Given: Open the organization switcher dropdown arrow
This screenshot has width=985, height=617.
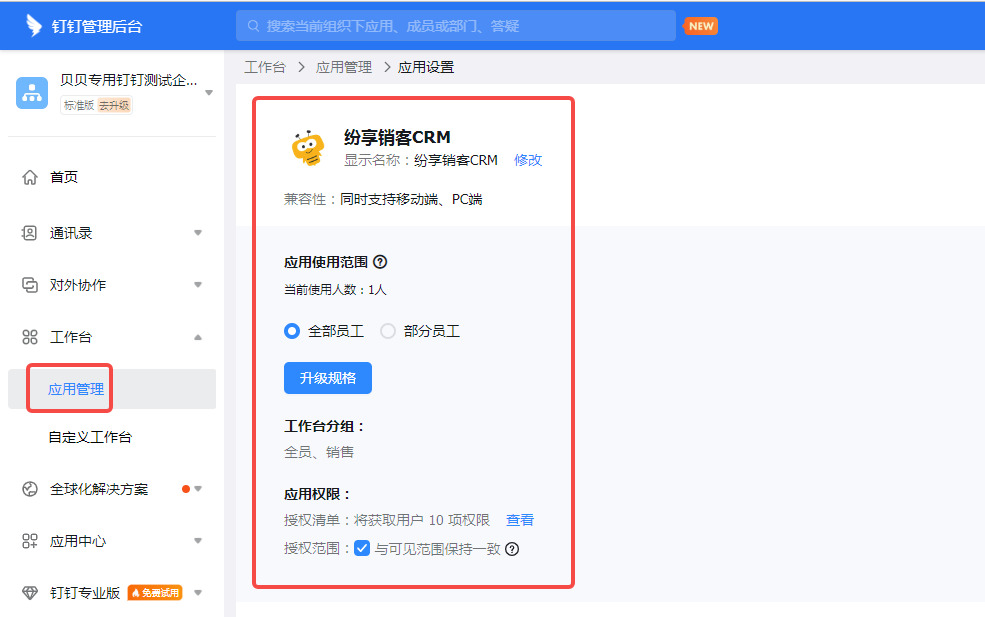Looking at the screenshot, I should [x=209, y=93].
